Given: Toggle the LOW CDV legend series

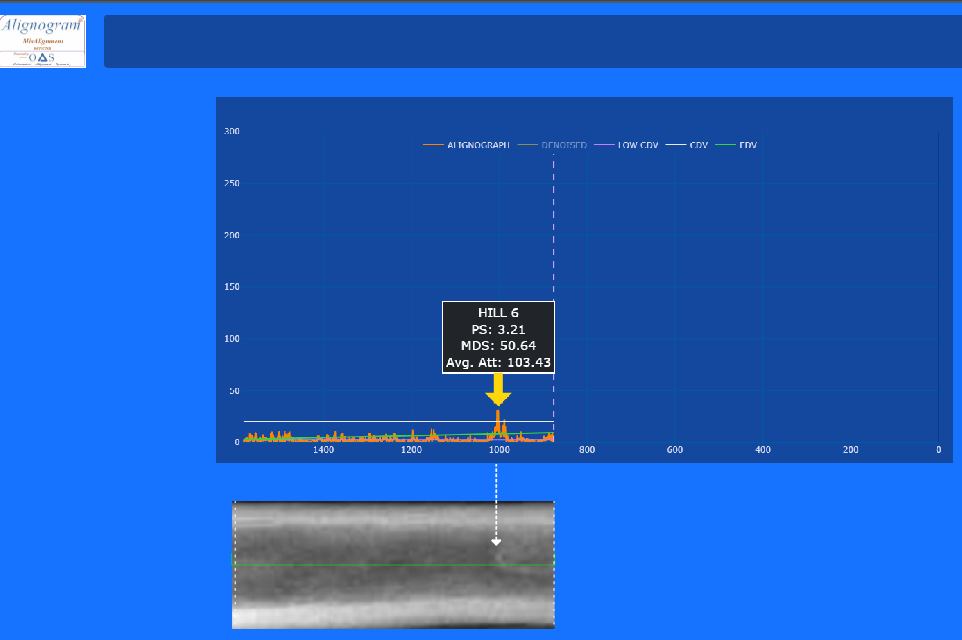Looking at the screenshot, I should coord(626,145).
